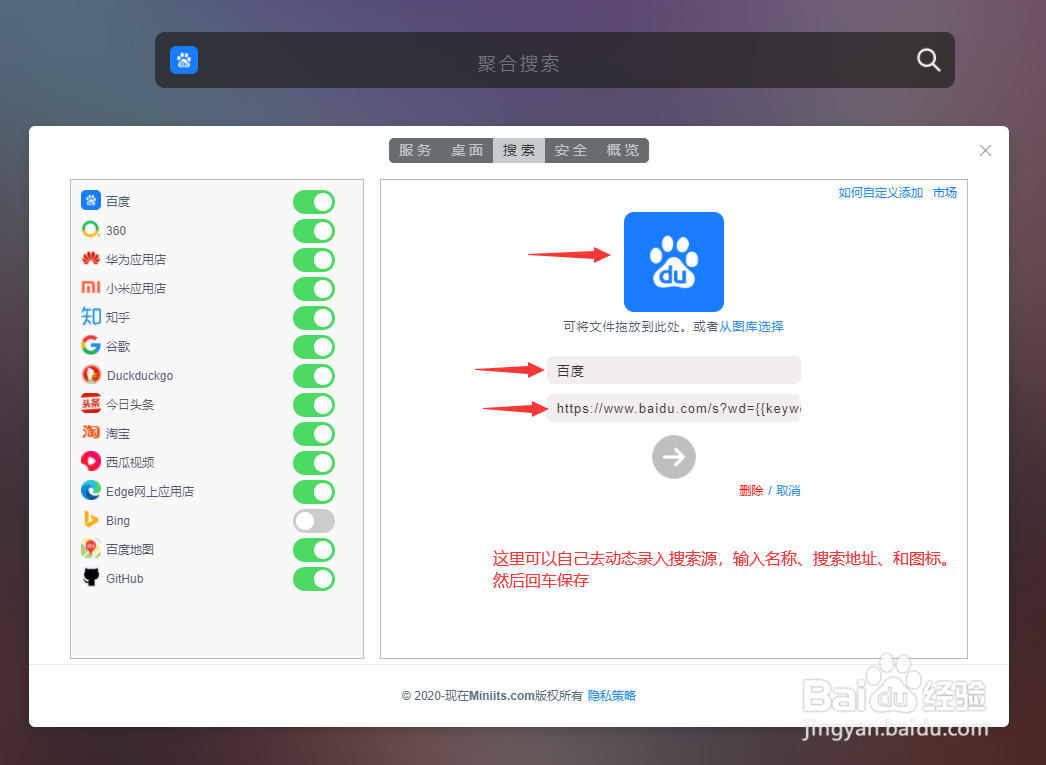Click the magnifying glass search icon
The image size is (1046, 765).
tap(928, 60)
